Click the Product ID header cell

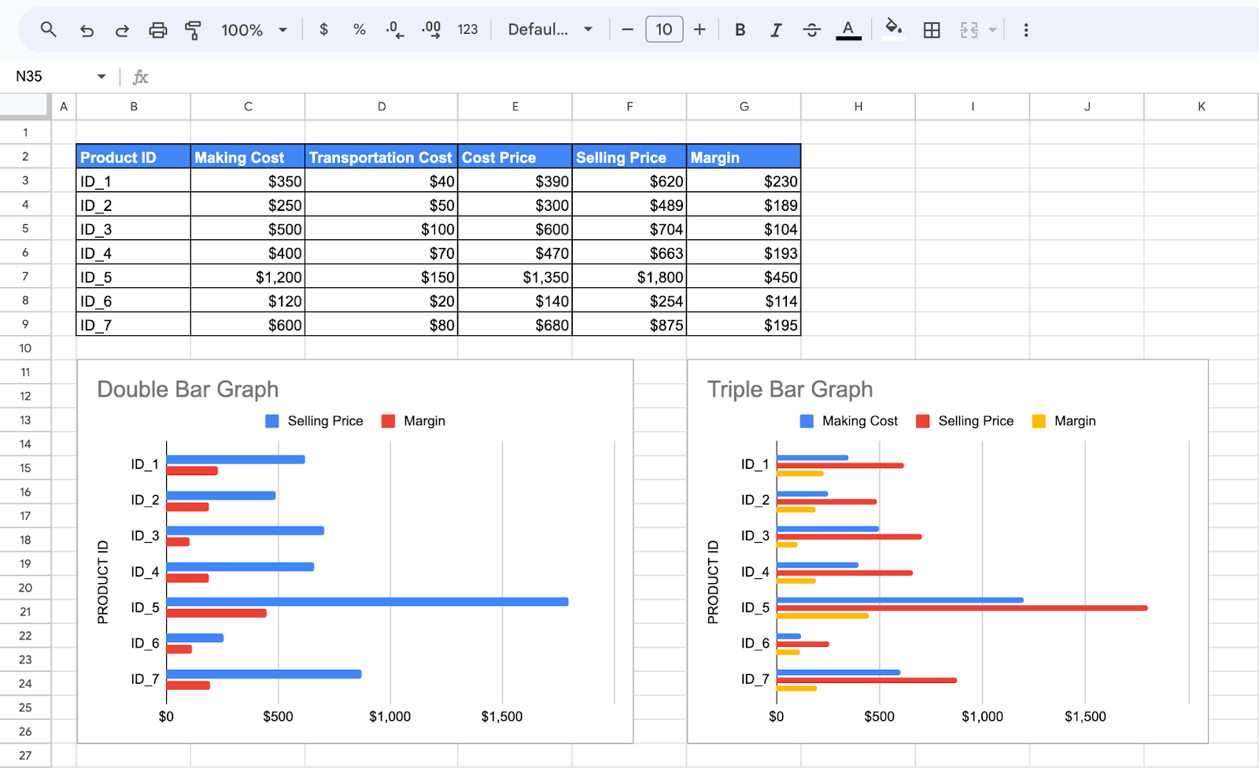tap(133, 157)
